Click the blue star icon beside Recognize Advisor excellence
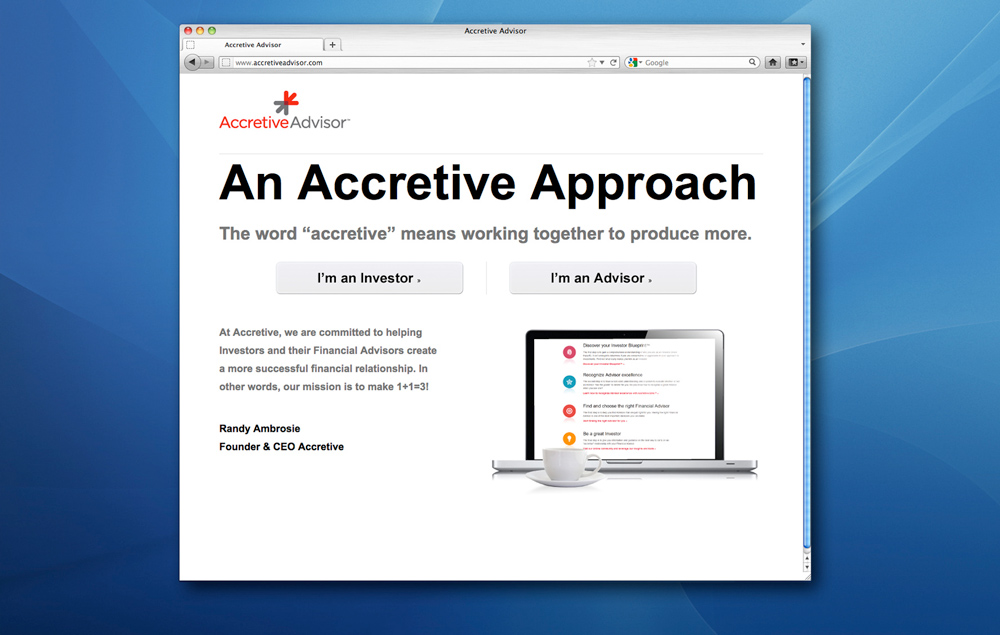Screen dimensions: 1000x635 tap(569, 382)
